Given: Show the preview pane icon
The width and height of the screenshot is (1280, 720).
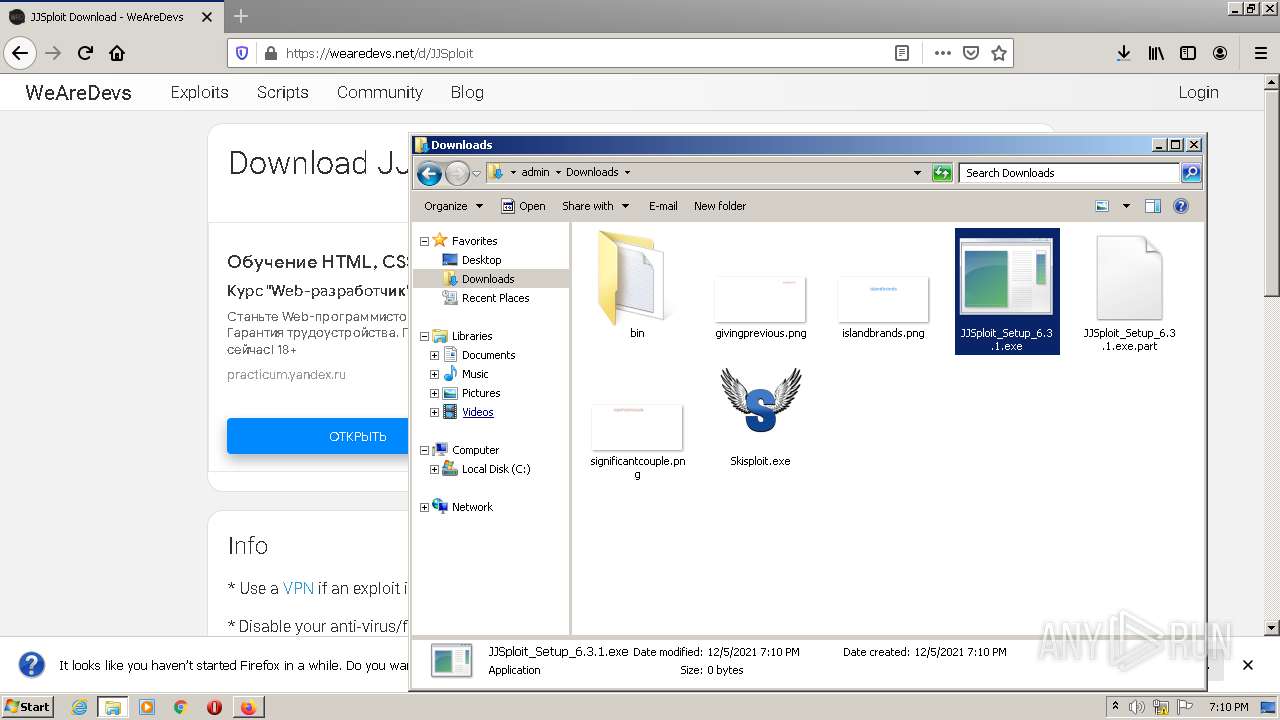Looking at the screenshot, I should [x=1153, y=206].
